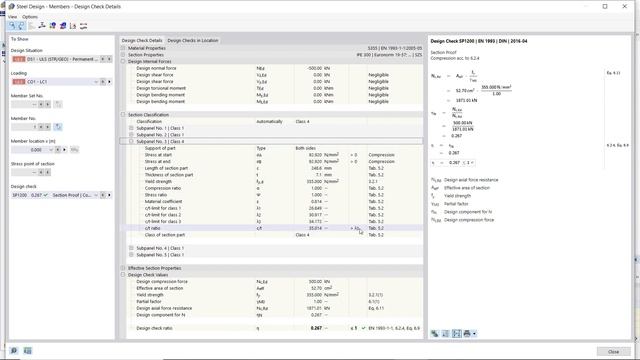Click highlighted icon left of the printer
This screenshot has width=640, height=360.
[x=456, y=333]
